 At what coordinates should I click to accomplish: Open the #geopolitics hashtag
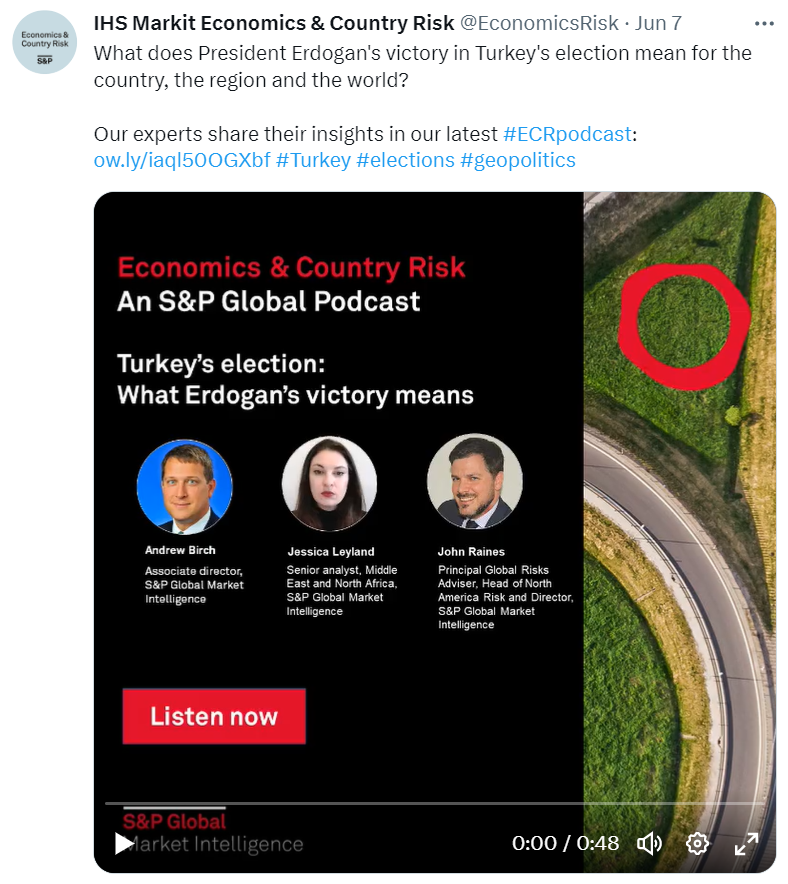(x=517, y=160)
